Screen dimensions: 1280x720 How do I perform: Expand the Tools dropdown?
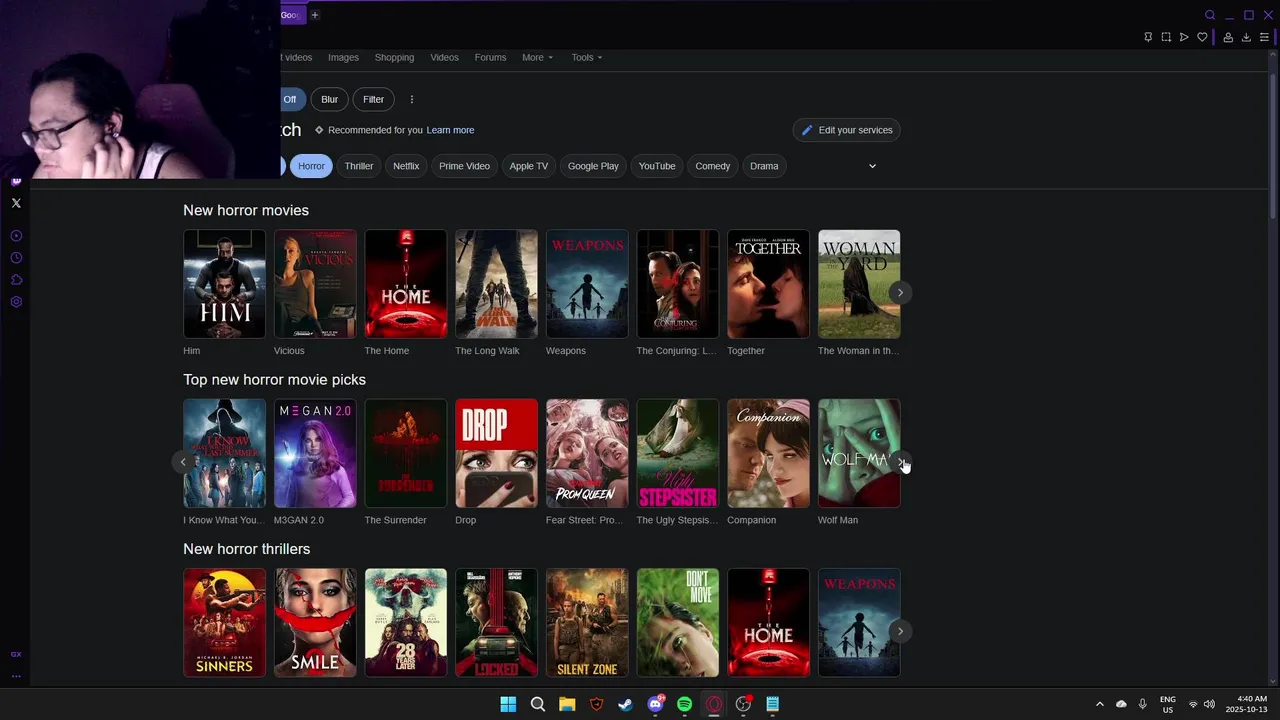pyautogui.click(x=587, y=57)
